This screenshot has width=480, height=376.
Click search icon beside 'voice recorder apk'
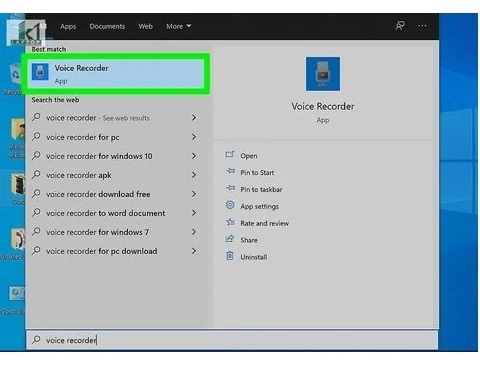[x=36, y=175]
